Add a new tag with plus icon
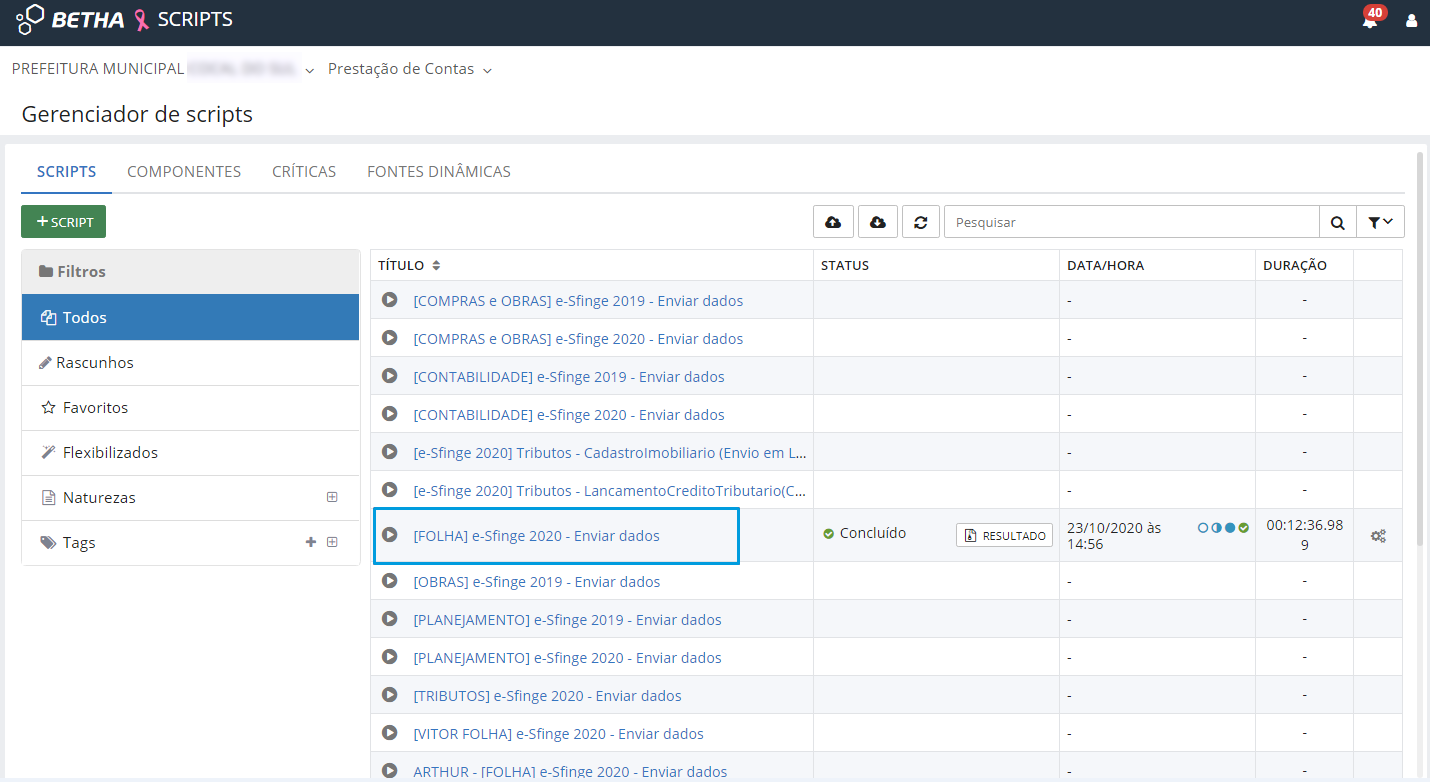The width and height of the screenshot is (1430, 782). pyautogui.click(x=311, y=542)
